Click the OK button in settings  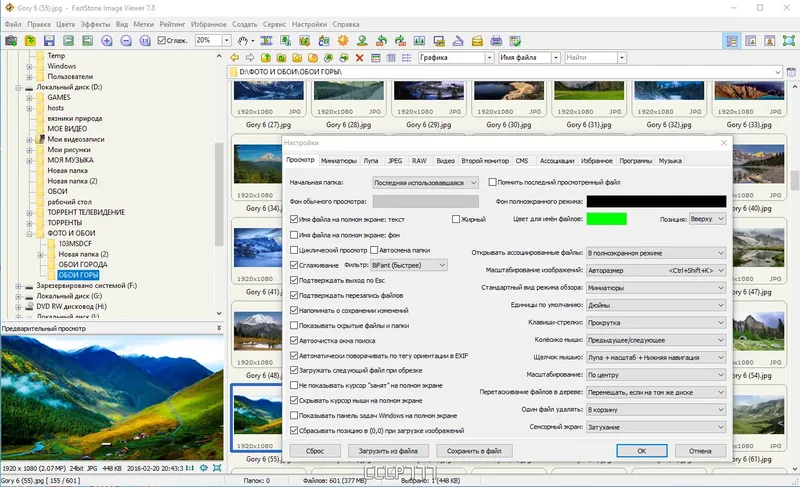tap(641, 451)
